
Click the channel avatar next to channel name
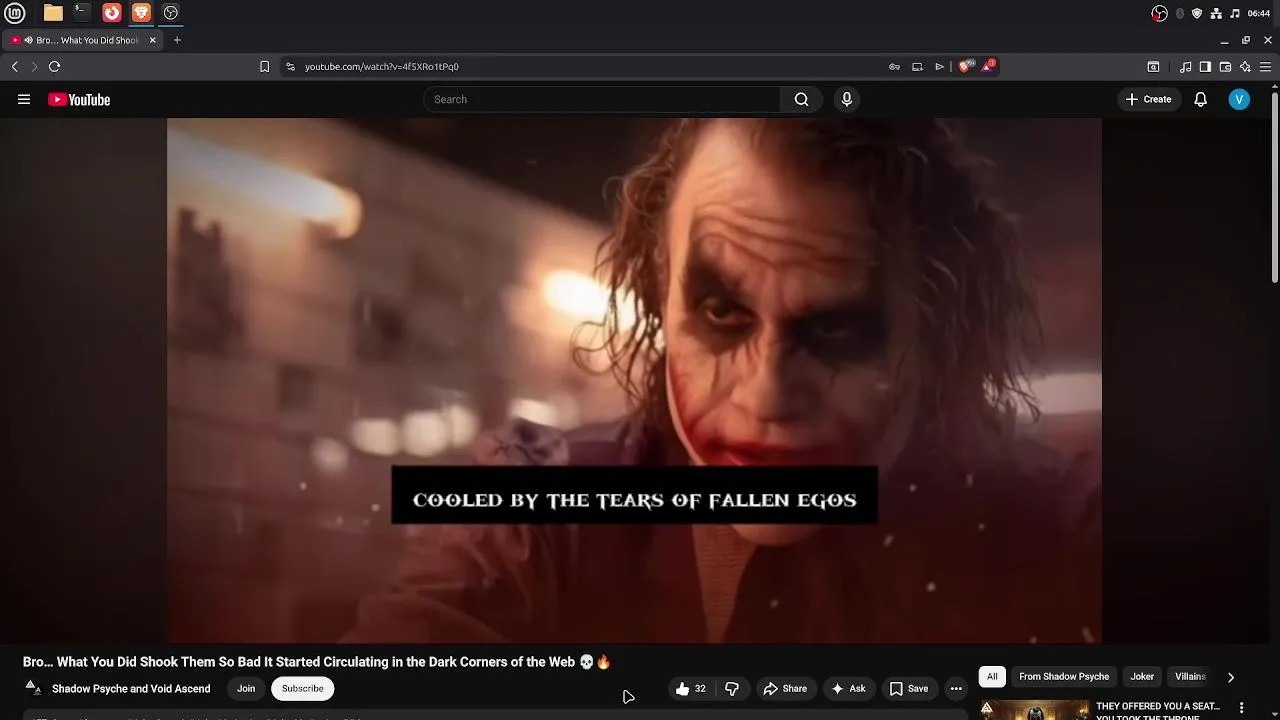33,688
